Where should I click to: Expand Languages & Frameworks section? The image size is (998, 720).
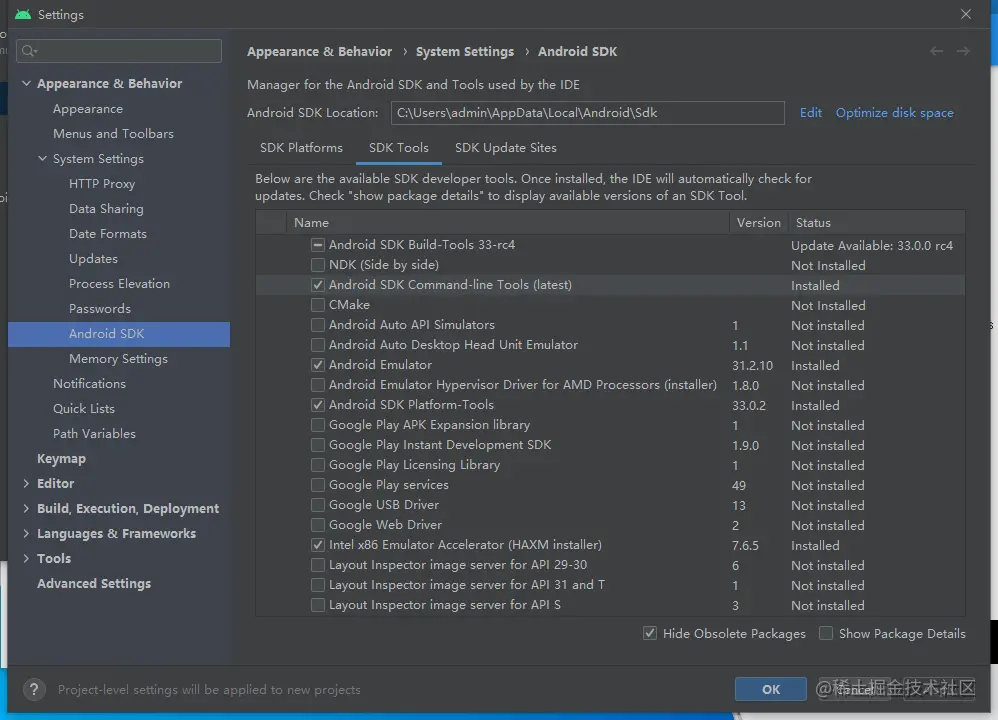click(26, 533)
